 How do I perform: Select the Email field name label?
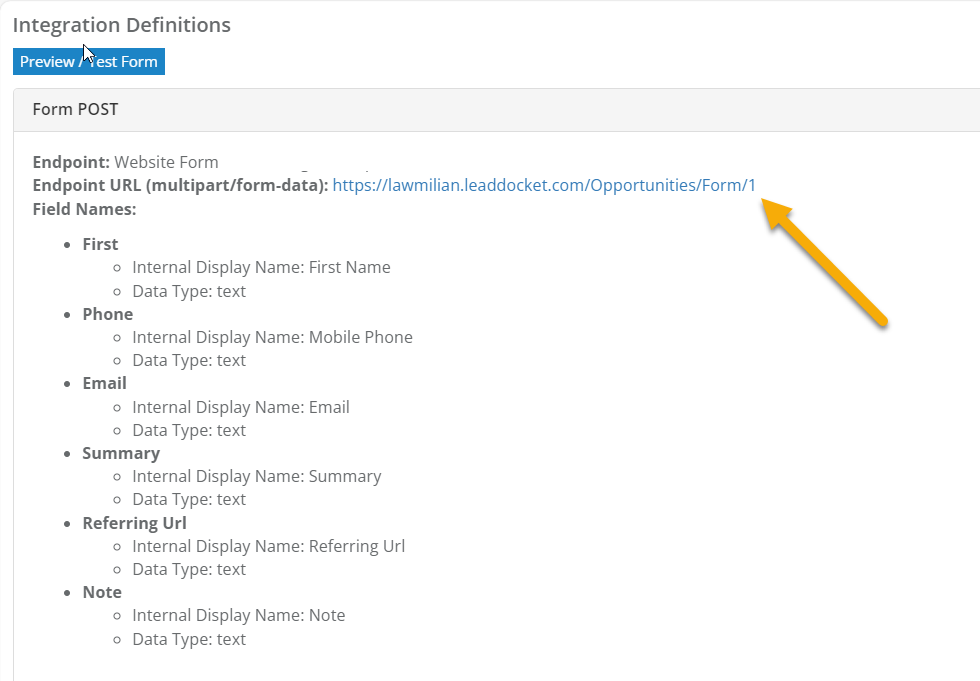pyautogui.click(x=104, y=382)
